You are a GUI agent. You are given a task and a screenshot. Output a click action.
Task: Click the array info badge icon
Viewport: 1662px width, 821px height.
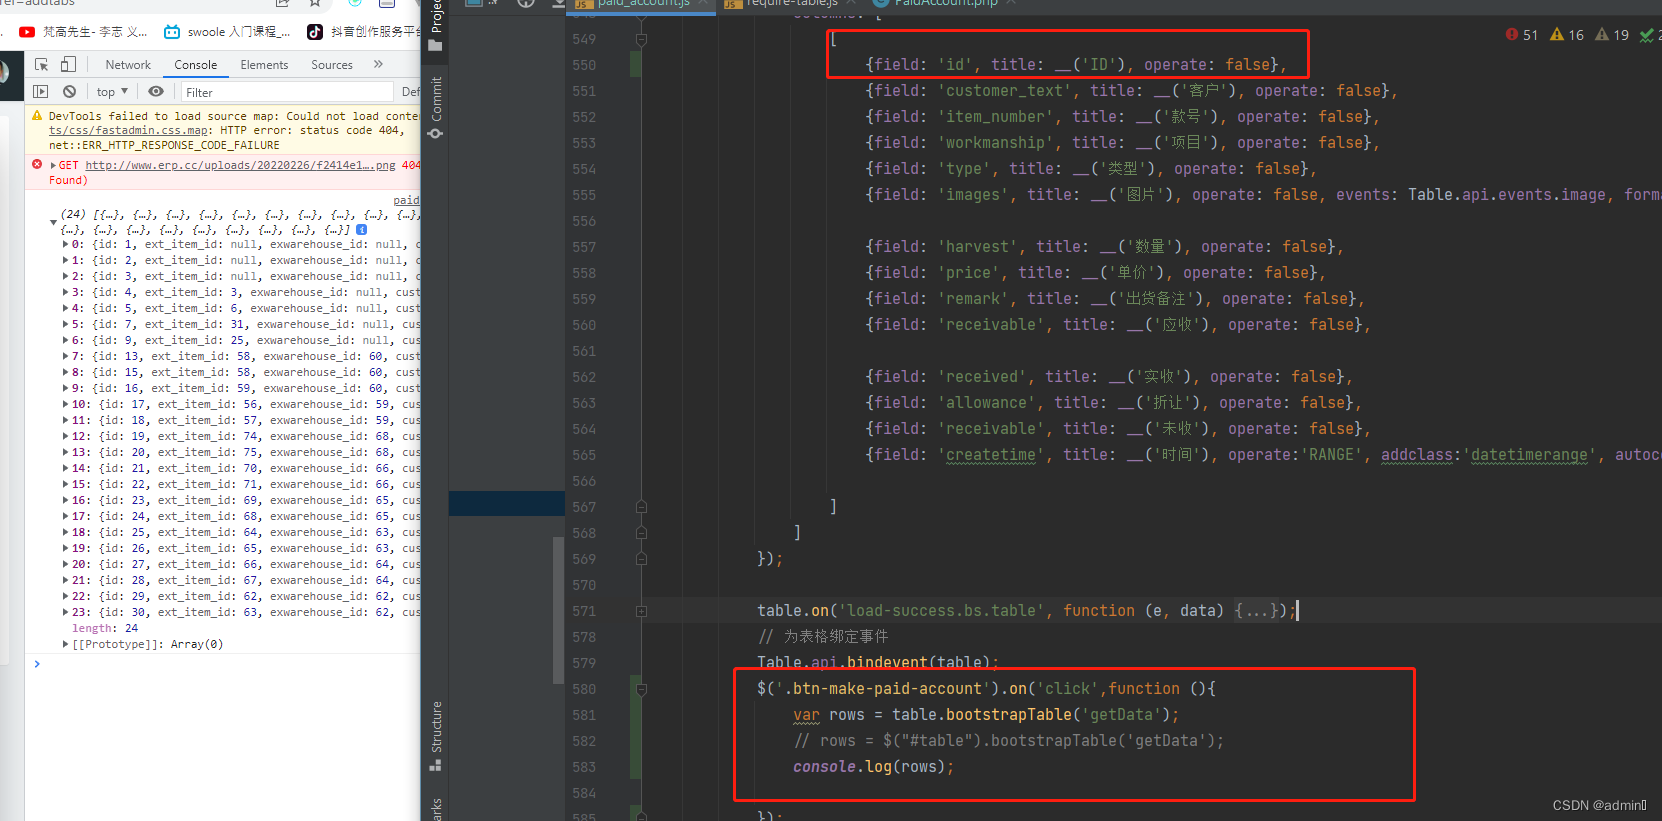point(362,230)
